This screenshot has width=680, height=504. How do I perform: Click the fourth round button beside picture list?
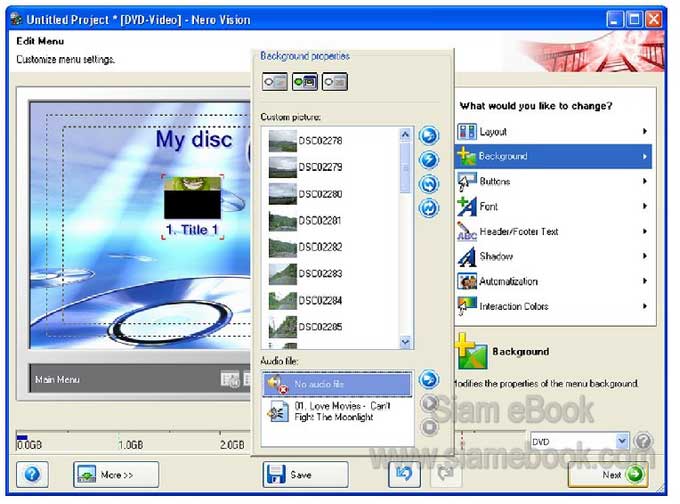[x=429, y=208]
